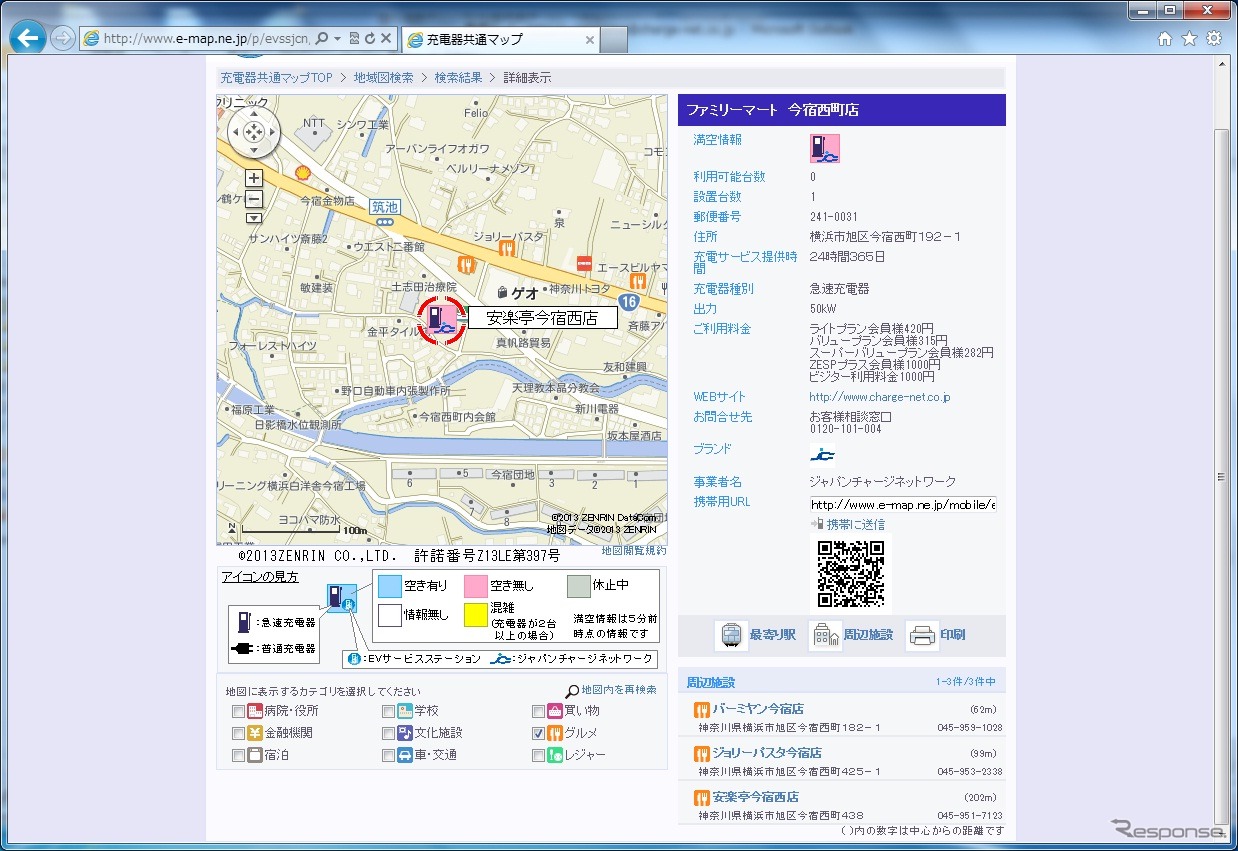This screenshot has height=851, width=1238.
Task: Zoom in with the map plus button
Action: tap(254, 179)
